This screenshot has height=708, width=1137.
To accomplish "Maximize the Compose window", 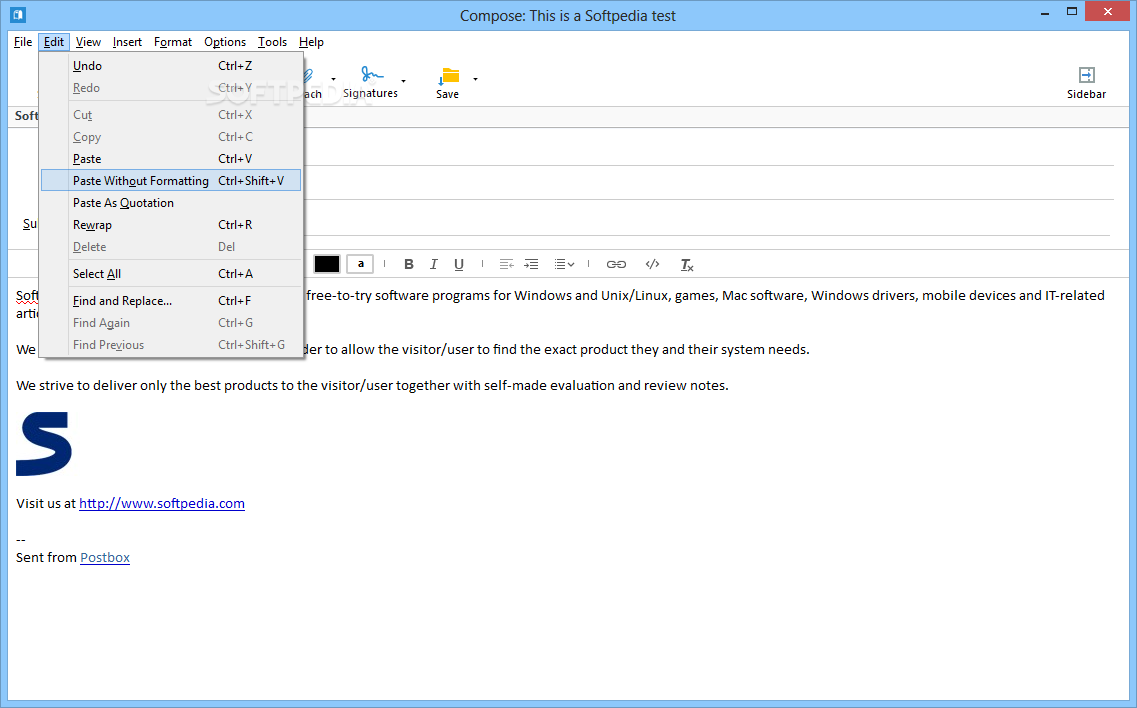I will (1072, 12).
